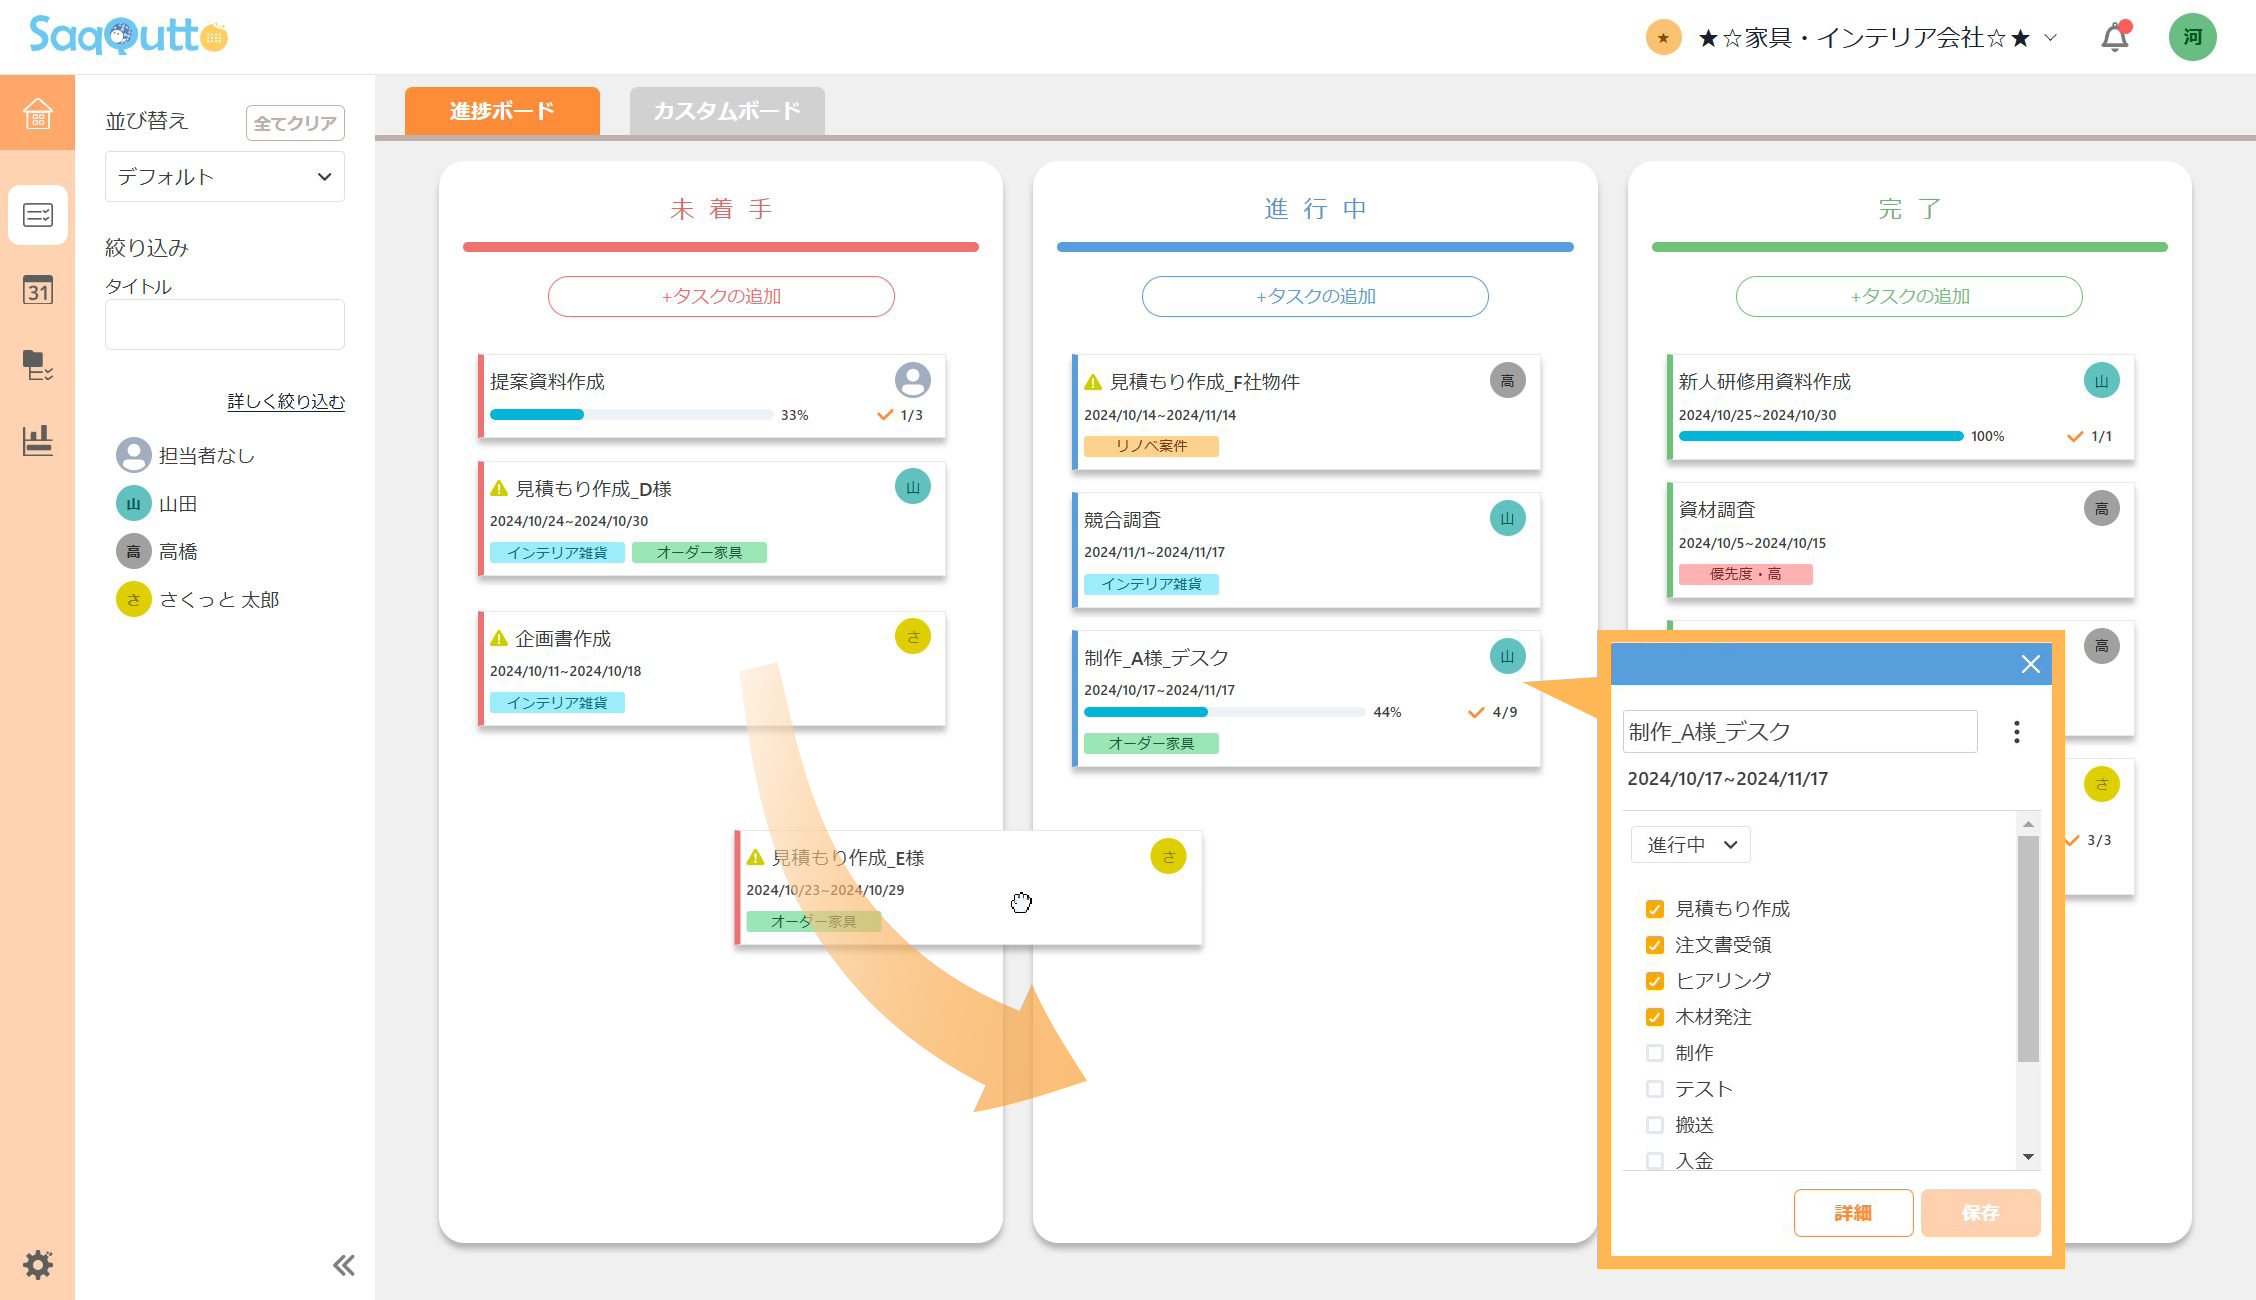Viewport: 2256px width, 1300px height.
Task: Click the 詳細 button in popup
Action: point(1852,1212)
